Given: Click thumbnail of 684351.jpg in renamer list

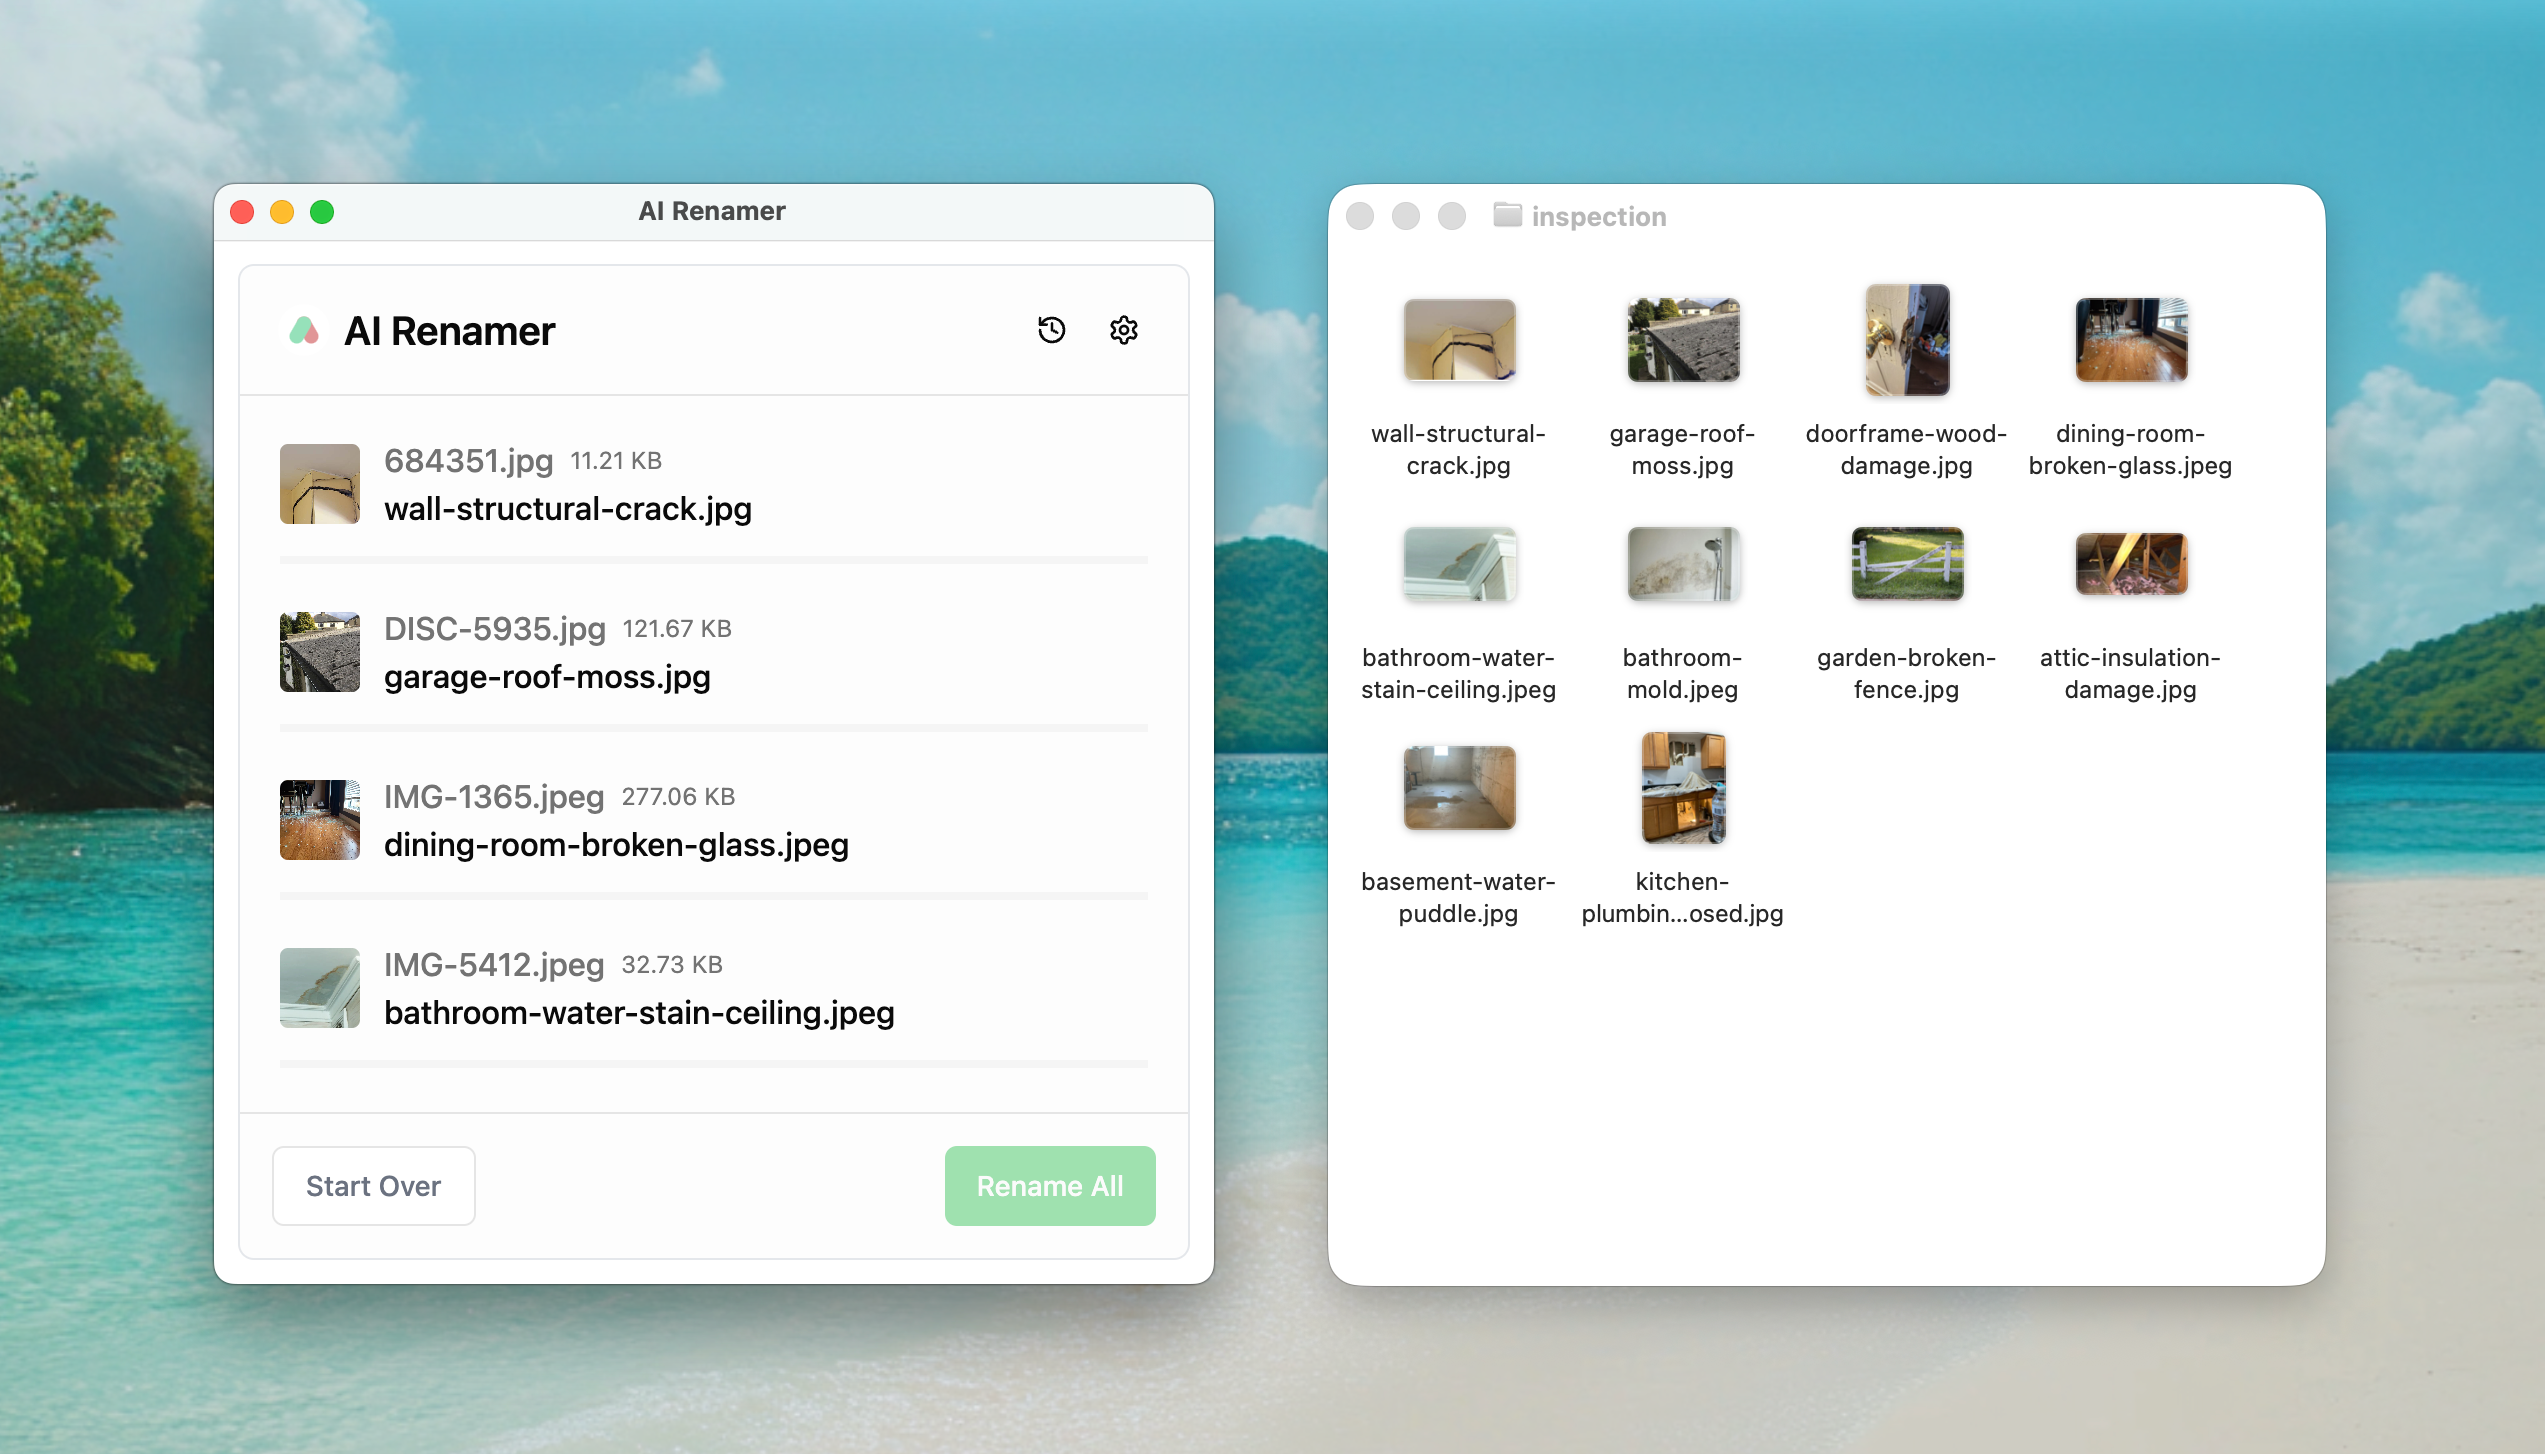Looking at the screenshot, I should [x=319, y=484].
